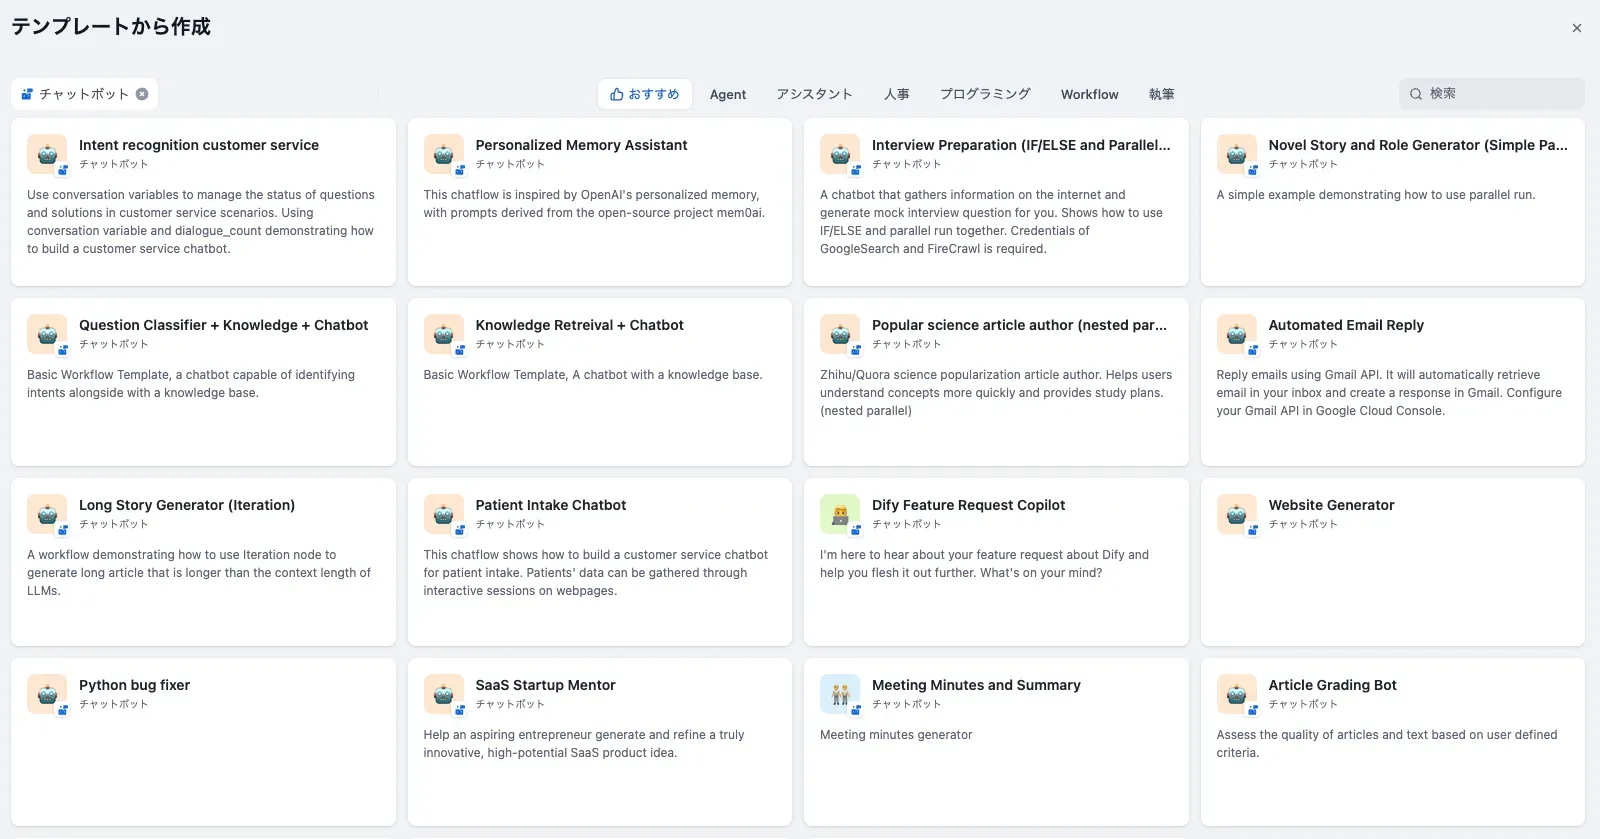Click the Personalized Memory Assistant robot icon
The width and height of the screenshot is (1600, 839).
tap(443, 154)
